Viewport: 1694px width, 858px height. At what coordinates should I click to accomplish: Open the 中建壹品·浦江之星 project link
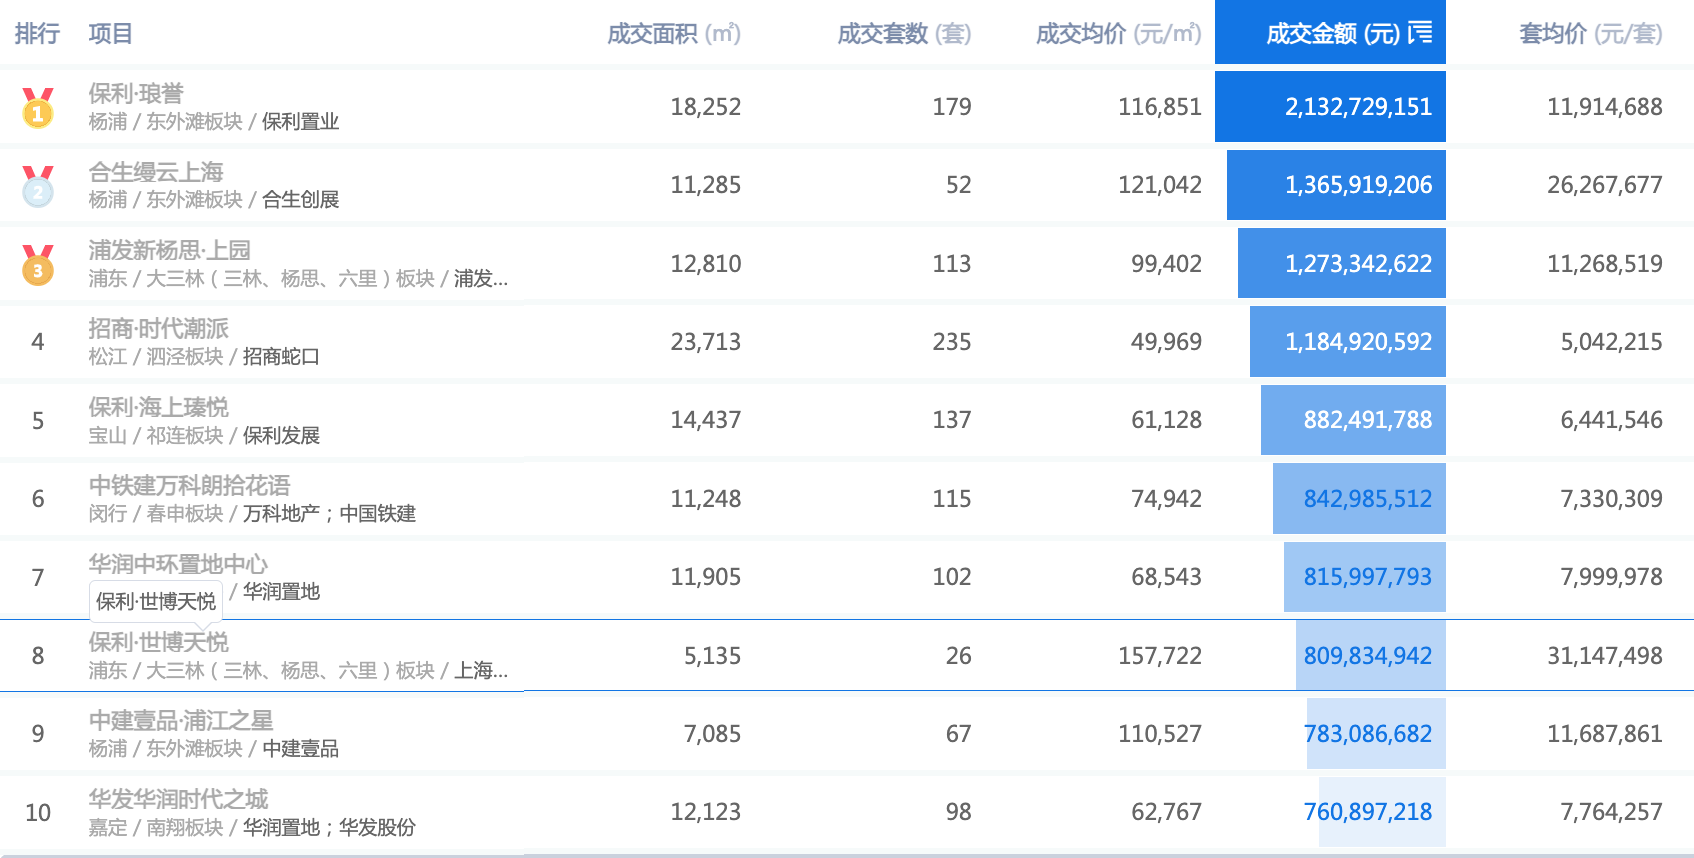pyautogui.click(x=180, y=720)
